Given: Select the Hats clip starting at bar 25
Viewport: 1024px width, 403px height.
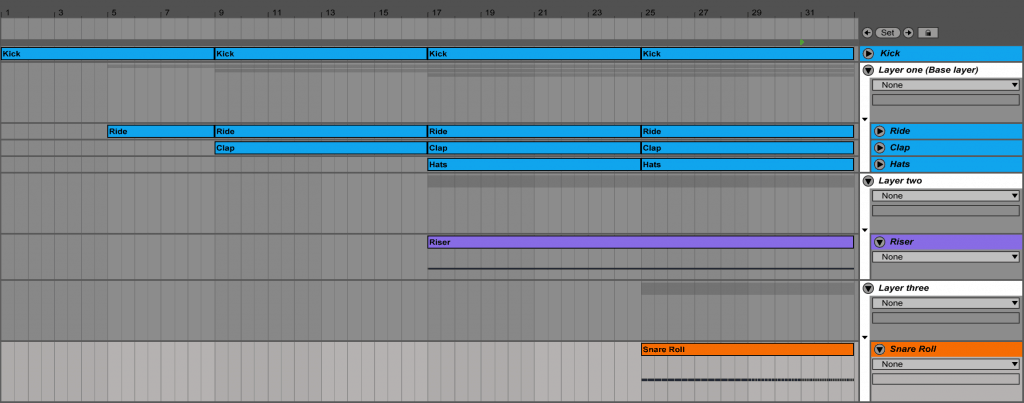Looking at the screenshot, I should coord(748,164).
